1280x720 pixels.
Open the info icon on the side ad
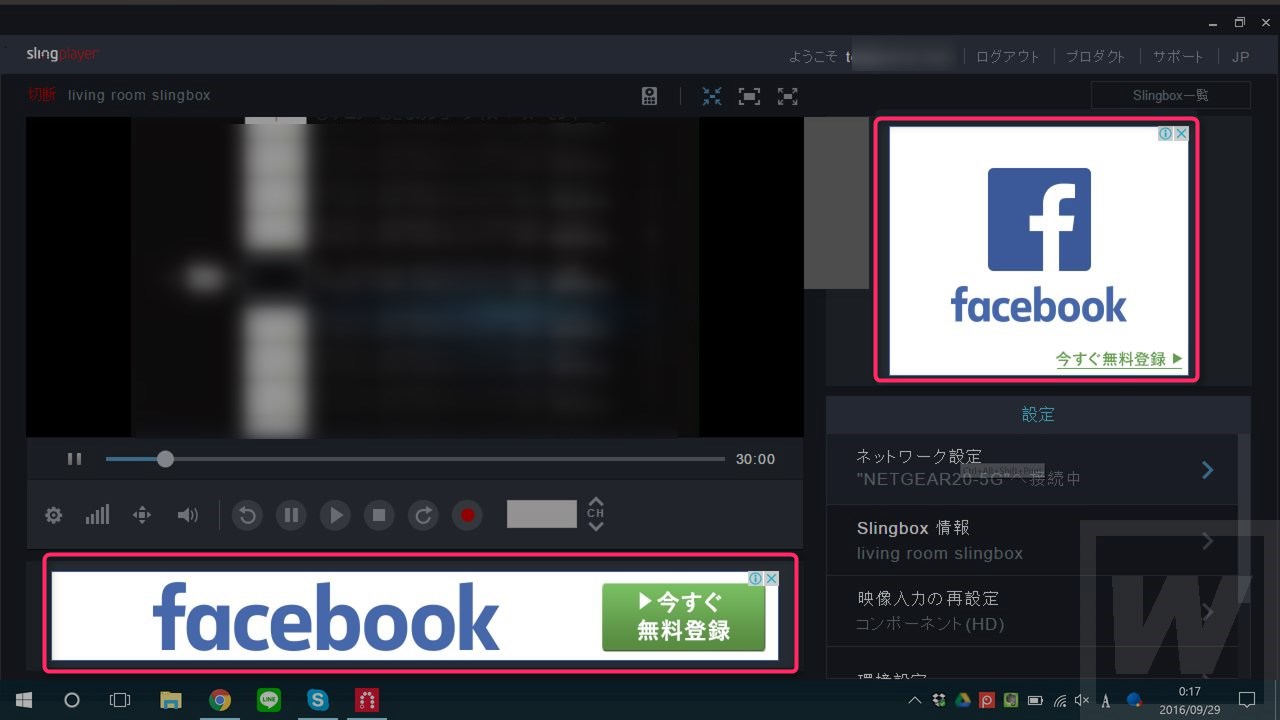tap(1166, 134)
